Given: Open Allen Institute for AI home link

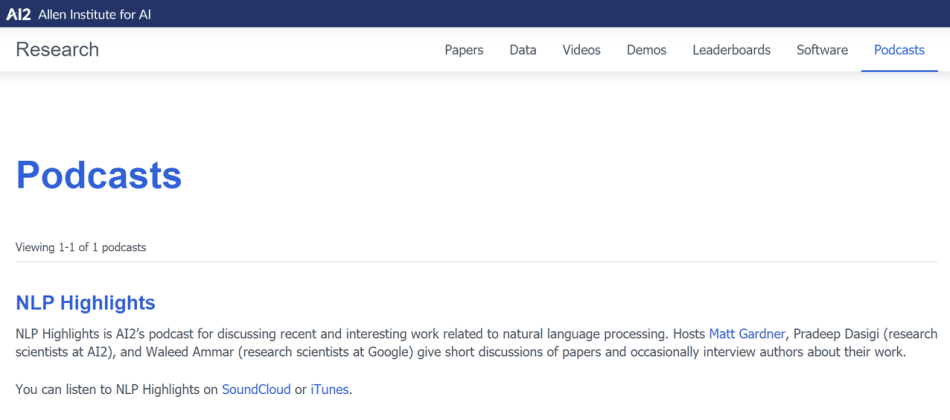Looking at the screenshot, I should click(x=95, y=14).
